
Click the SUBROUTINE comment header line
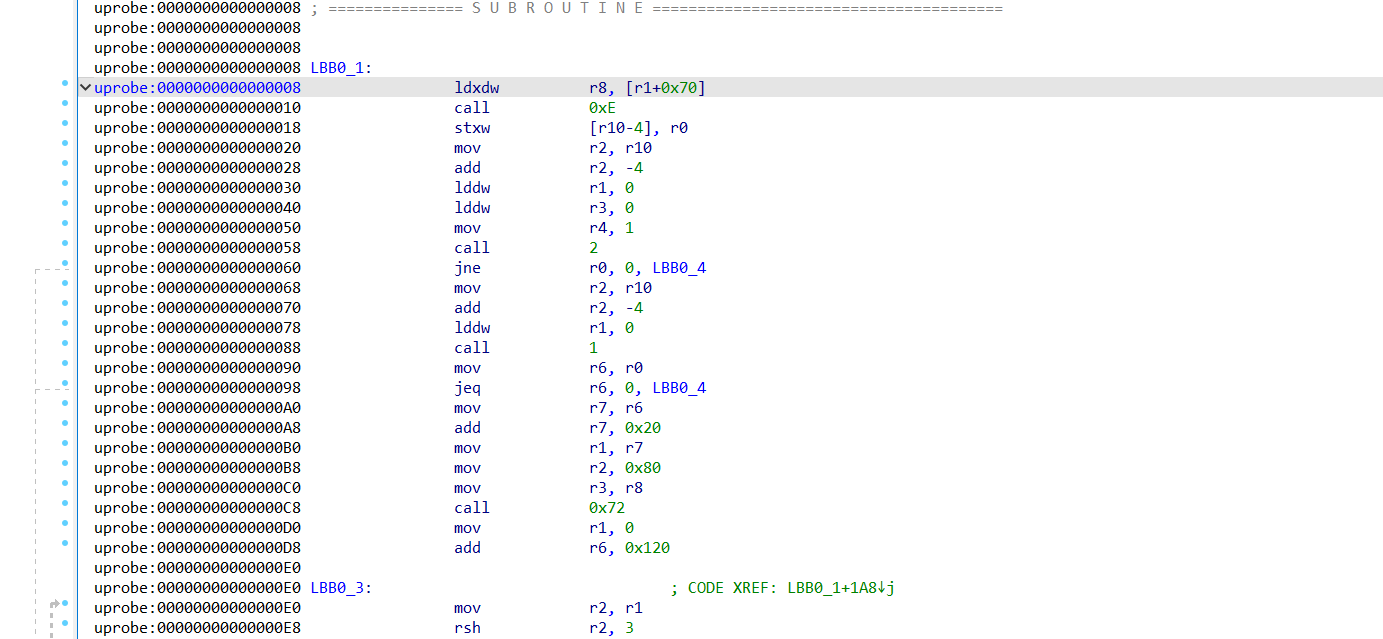pyautogui.click(x=656, y=8)
